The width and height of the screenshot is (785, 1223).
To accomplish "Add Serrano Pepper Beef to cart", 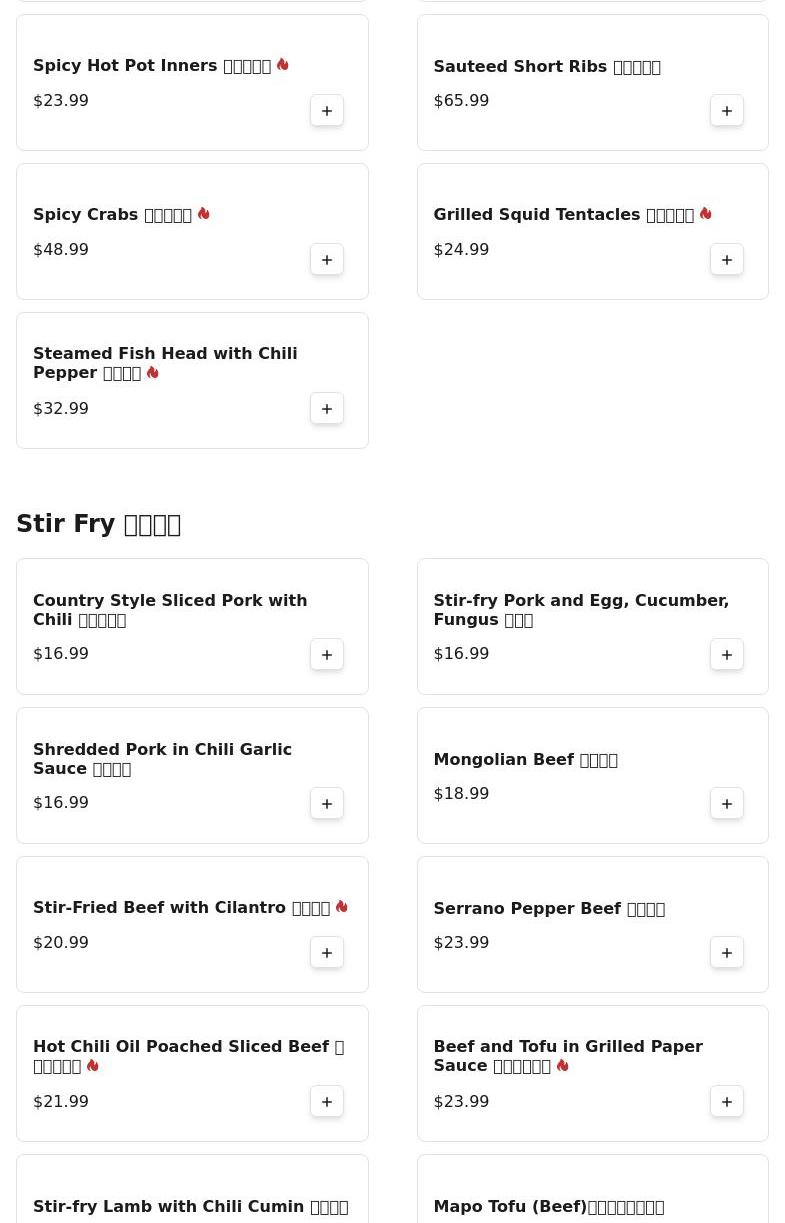I will (x=727, y=953).
